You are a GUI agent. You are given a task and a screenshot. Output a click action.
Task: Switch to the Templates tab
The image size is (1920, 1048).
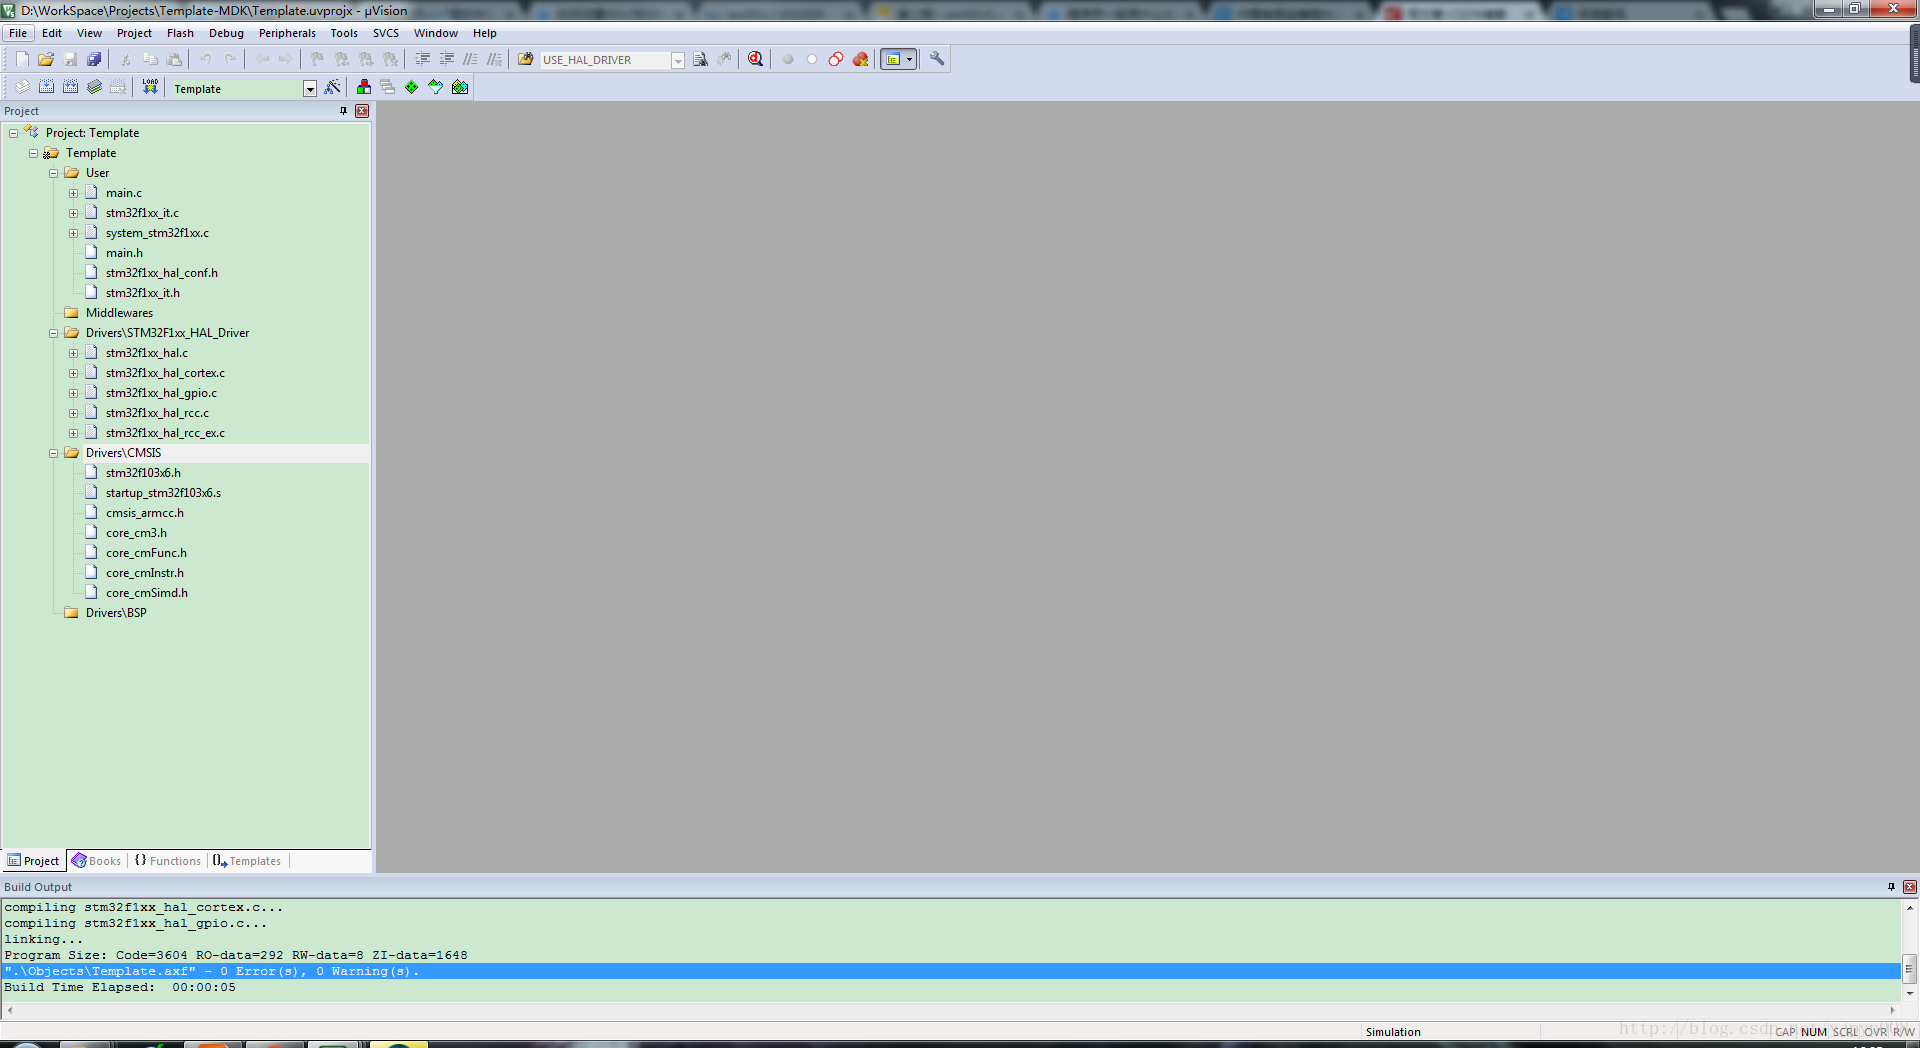pos(247,861)
